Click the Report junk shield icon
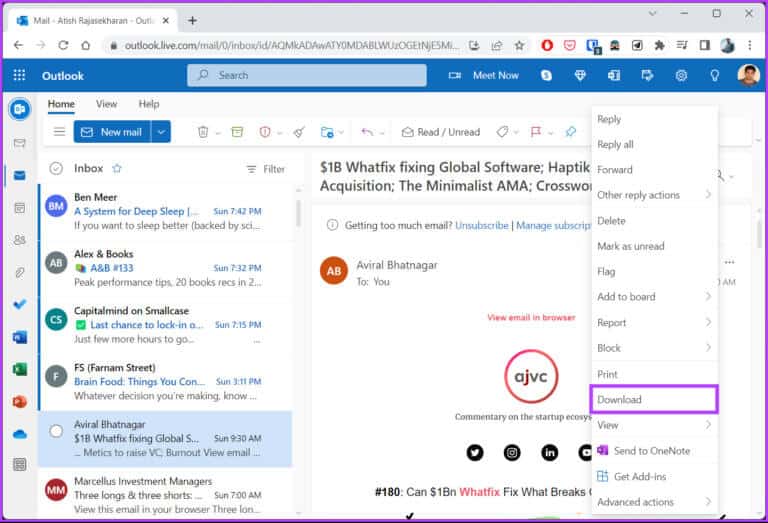 click(x=265, y=132)
